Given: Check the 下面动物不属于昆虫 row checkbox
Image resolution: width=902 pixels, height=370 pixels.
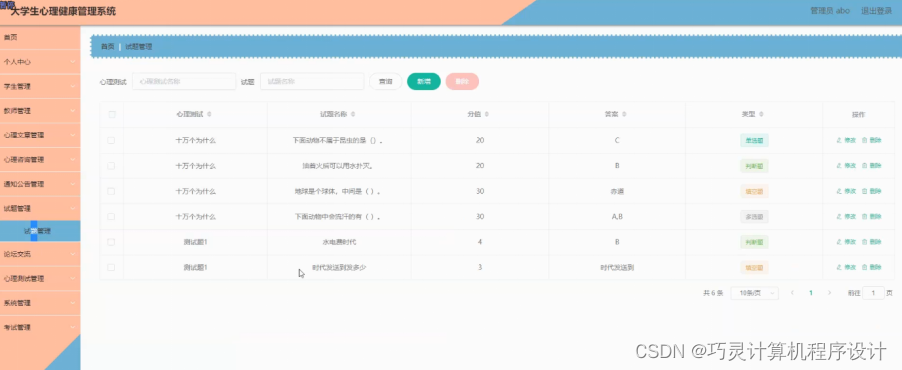Looking at the screenshot, I should pyautogui.click(x=112, y=140).
